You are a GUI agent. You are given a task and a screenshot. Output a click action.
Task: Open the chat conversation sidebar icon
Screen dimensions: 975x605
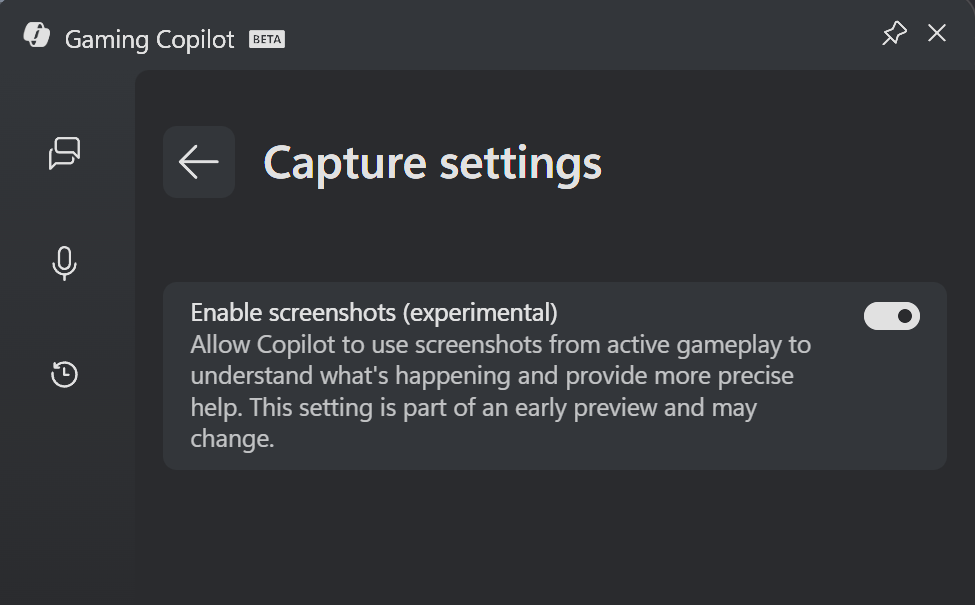(x=65, y=153)
